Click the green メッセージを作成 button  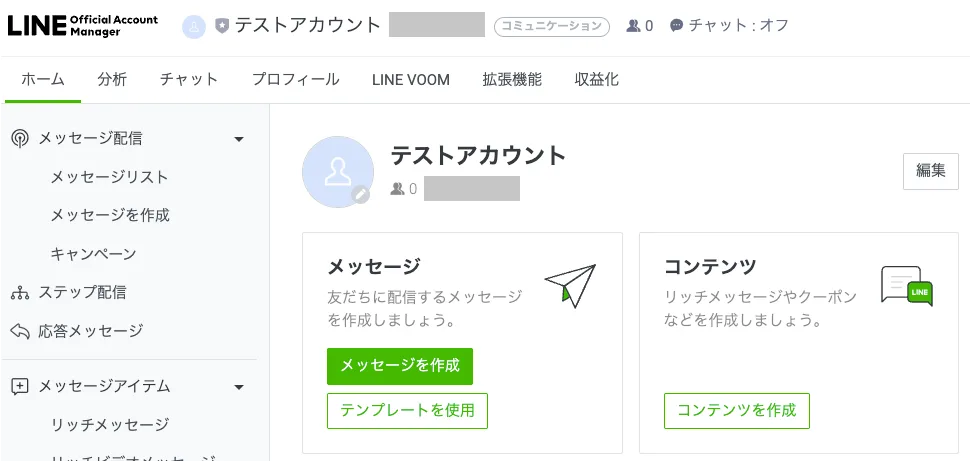tap(399, 366)
